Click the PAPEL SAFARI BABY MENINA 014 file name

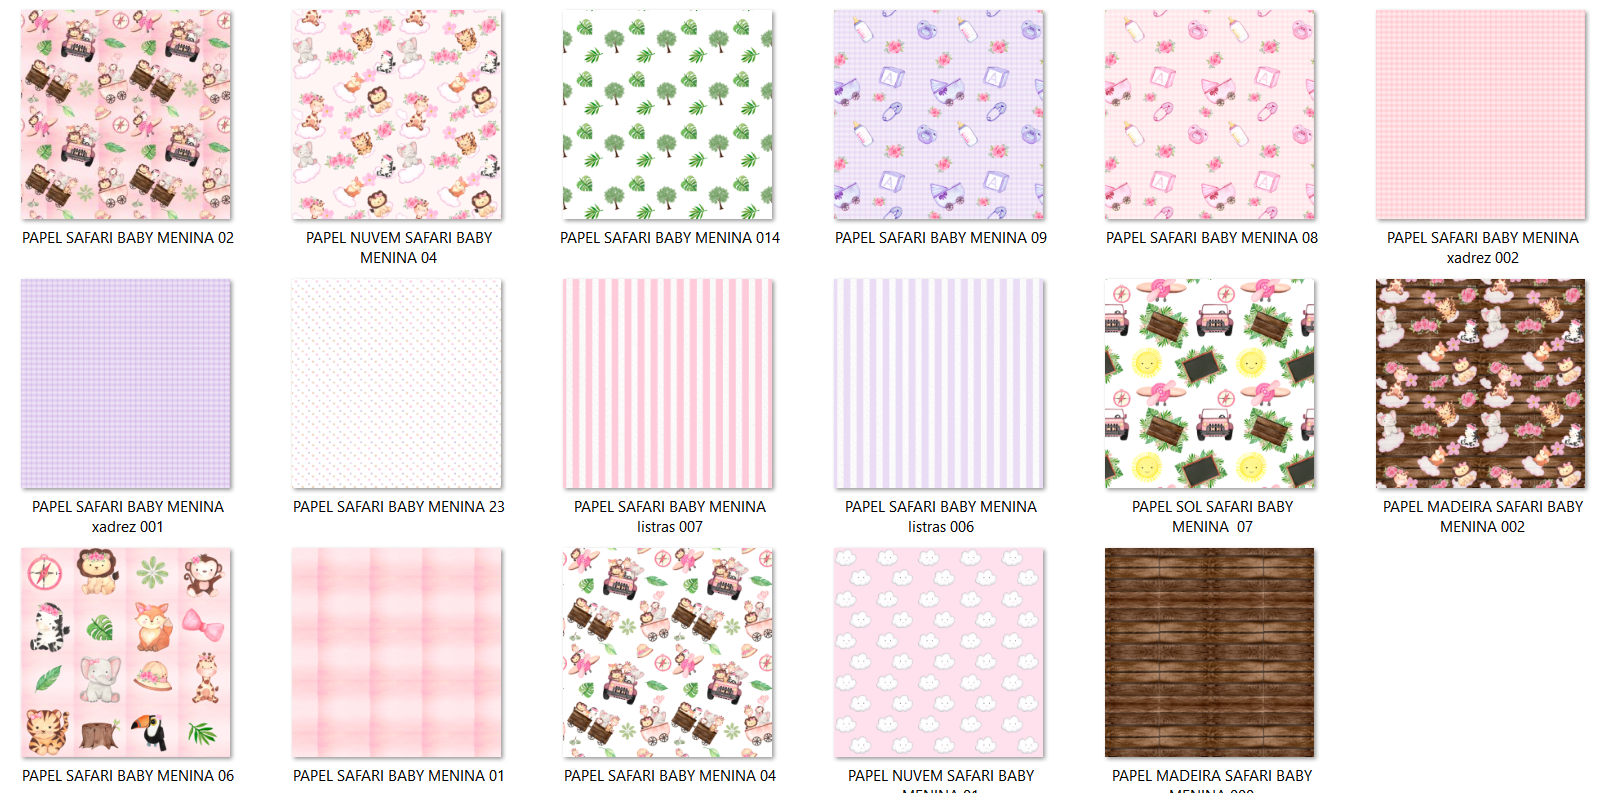pyautogui.click(x=670, y=238)
